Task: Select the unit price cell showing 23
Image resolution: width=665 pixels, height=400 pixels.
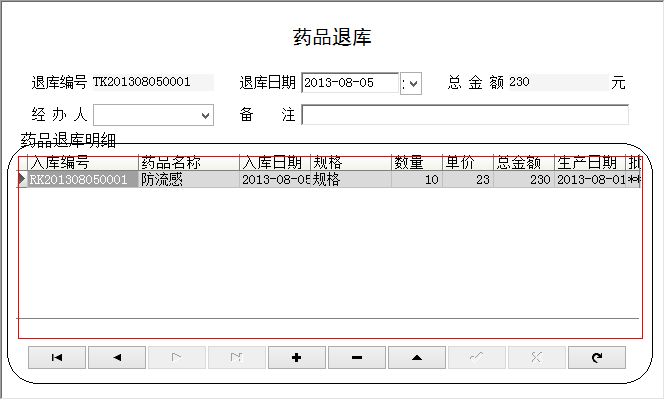Action: [468, 179]
